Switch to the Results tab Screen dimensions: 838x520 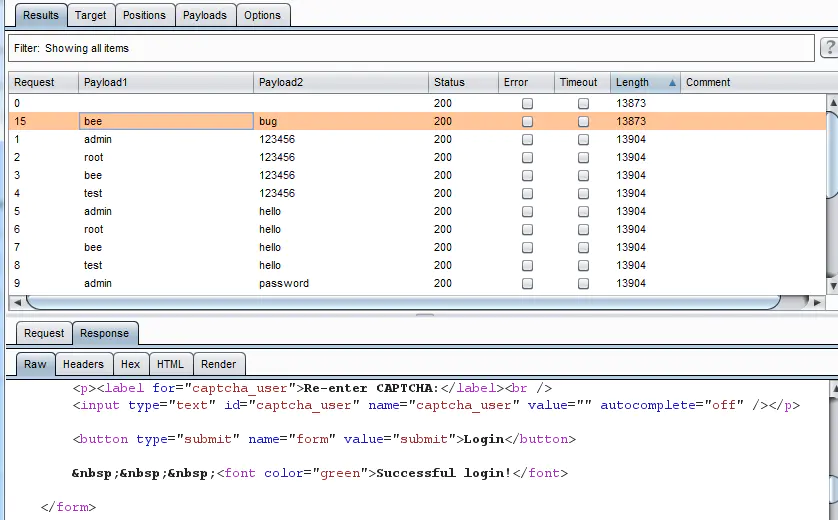click(x=41, y=15)
